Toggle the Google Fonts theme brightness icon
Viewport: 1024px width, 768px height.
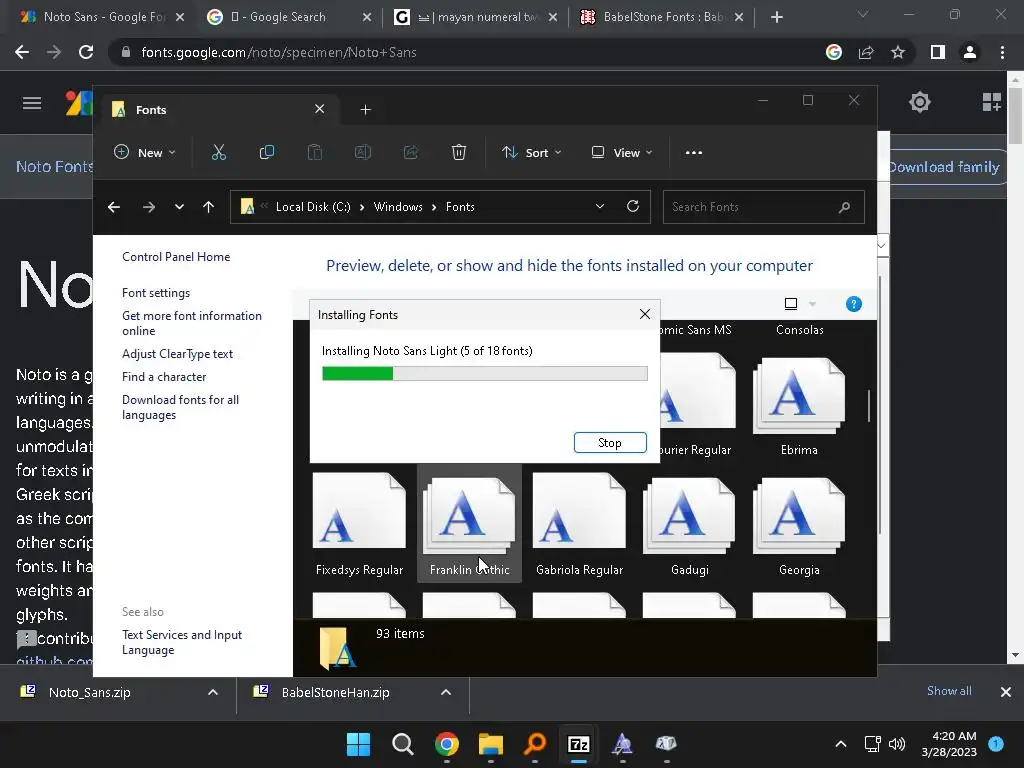[x=920, y=102]
